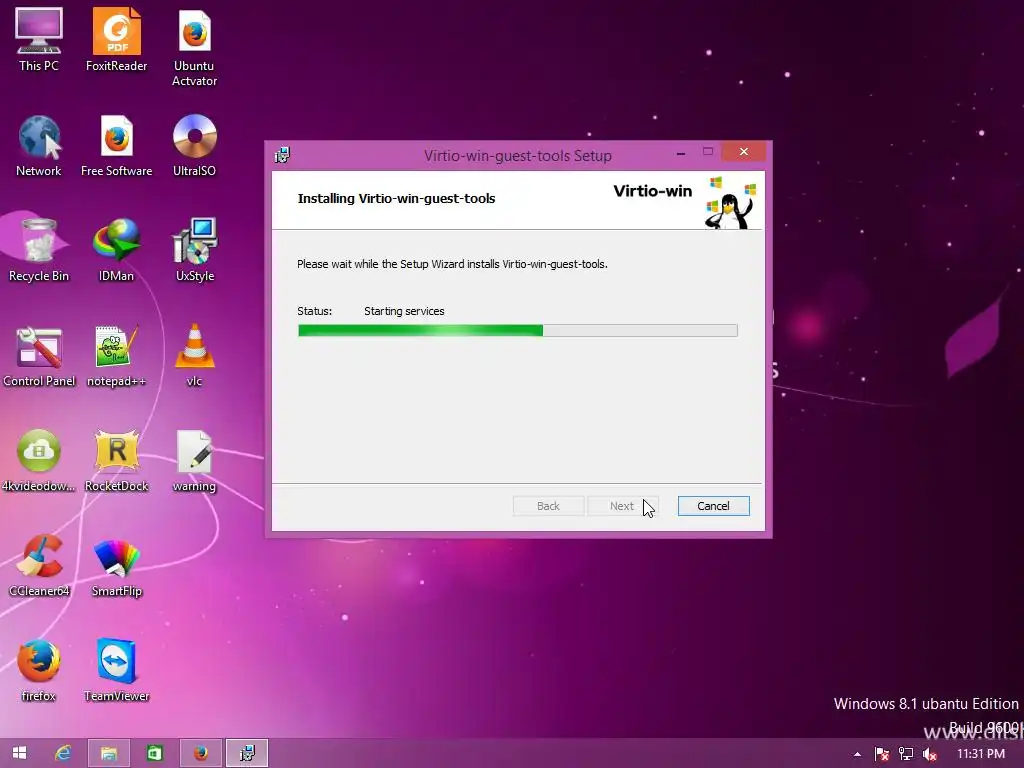Open the Store app in taskbar
The image size is (1024, 768).
click(155, 753)
